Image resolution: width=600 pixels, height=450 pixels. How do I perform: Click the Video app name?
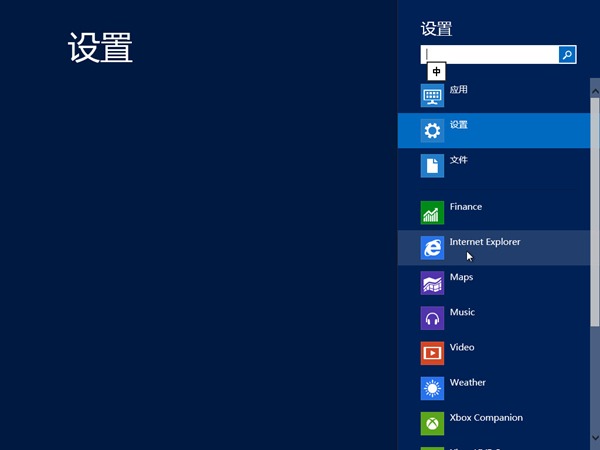pos(462,347)
